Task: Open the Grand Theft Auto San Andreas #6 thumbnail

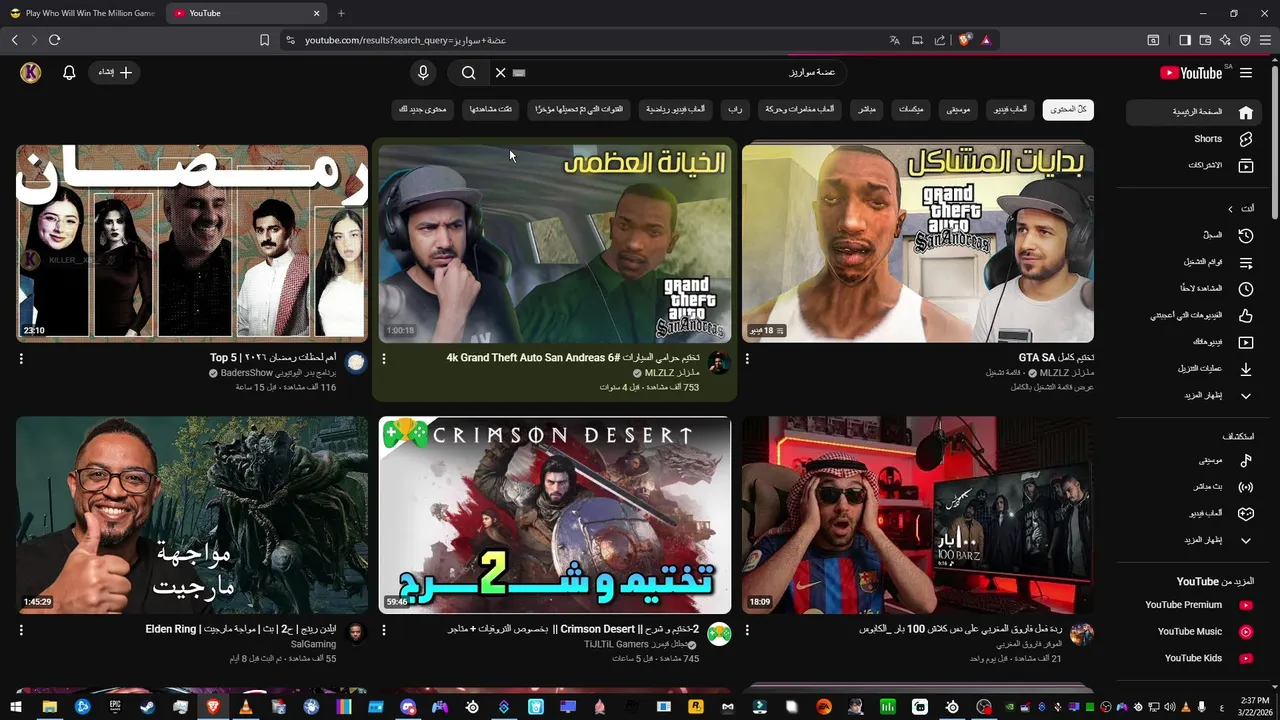Action: point(555,243)
